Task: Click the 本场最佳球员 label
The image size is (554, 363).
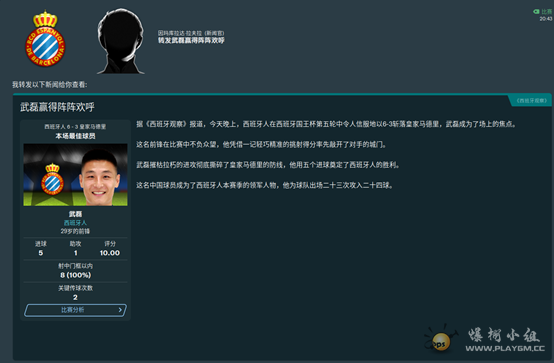Action: (x=75, y=136)
